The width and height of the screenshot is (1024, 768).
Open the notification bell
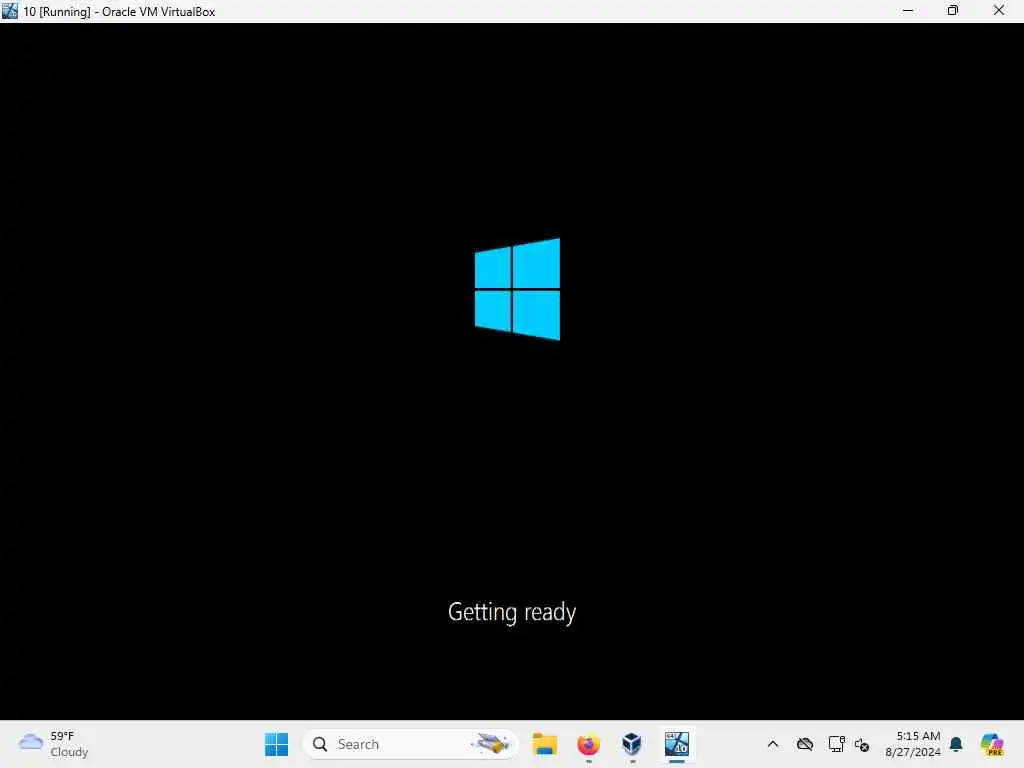click(x=956, y=744)
